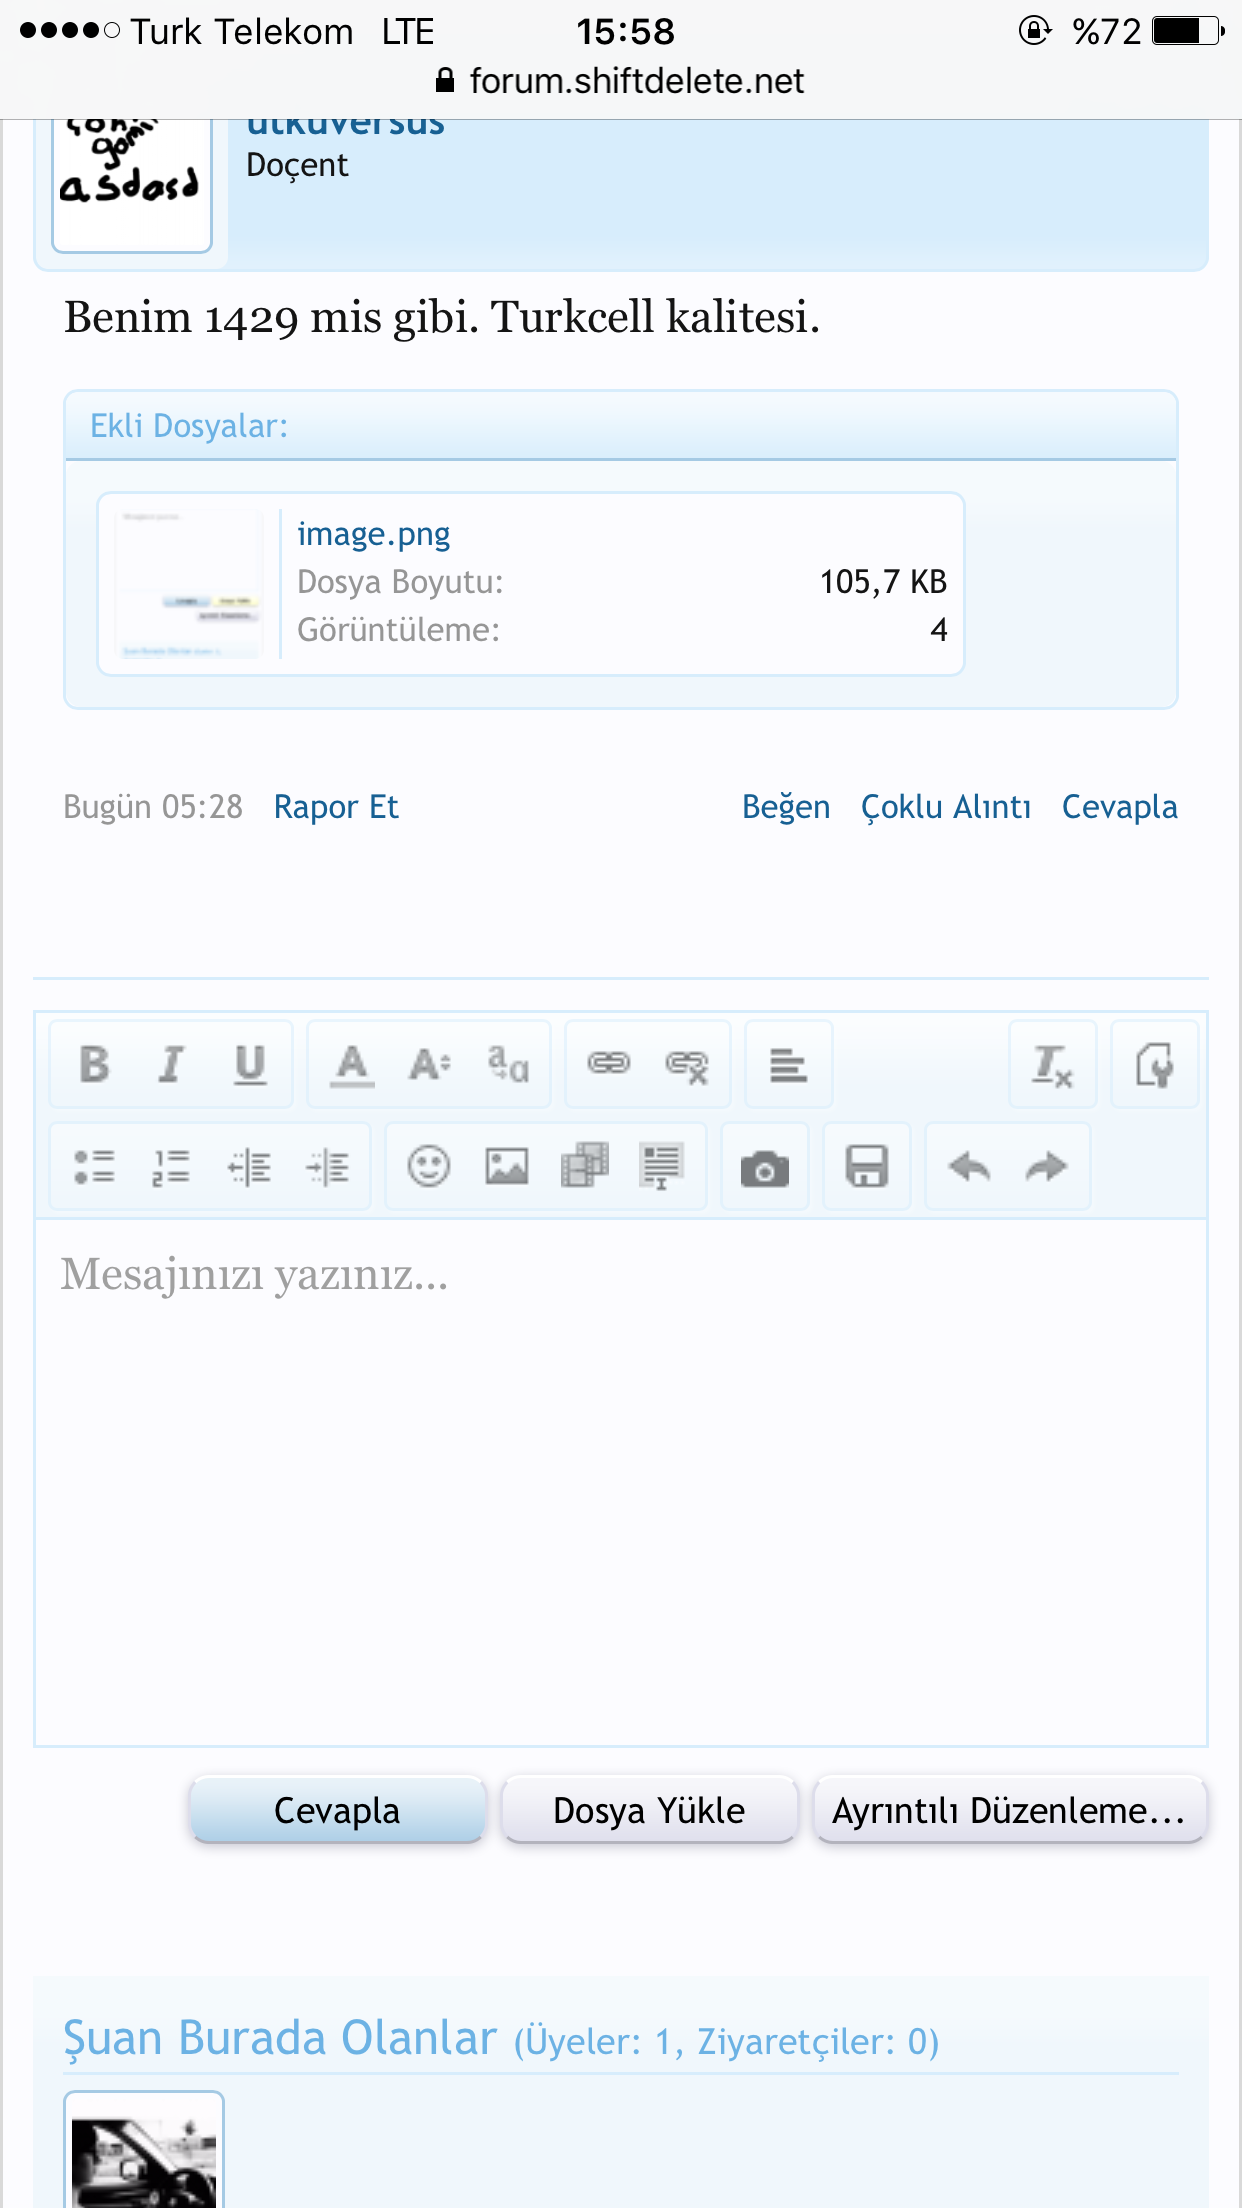Open the text alignment dropdown
1242x2208 pixels.
[789, 1065]
